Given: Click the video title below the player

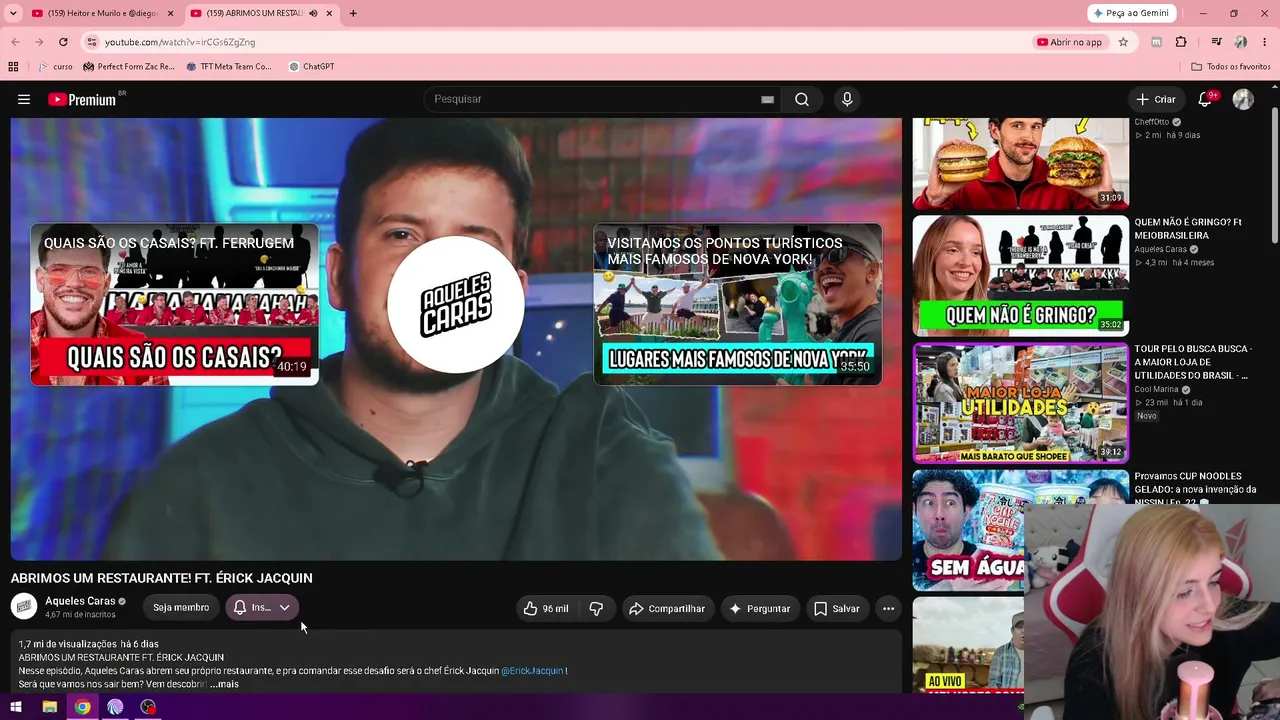Looking at the screenshot, I should [162, 578].
